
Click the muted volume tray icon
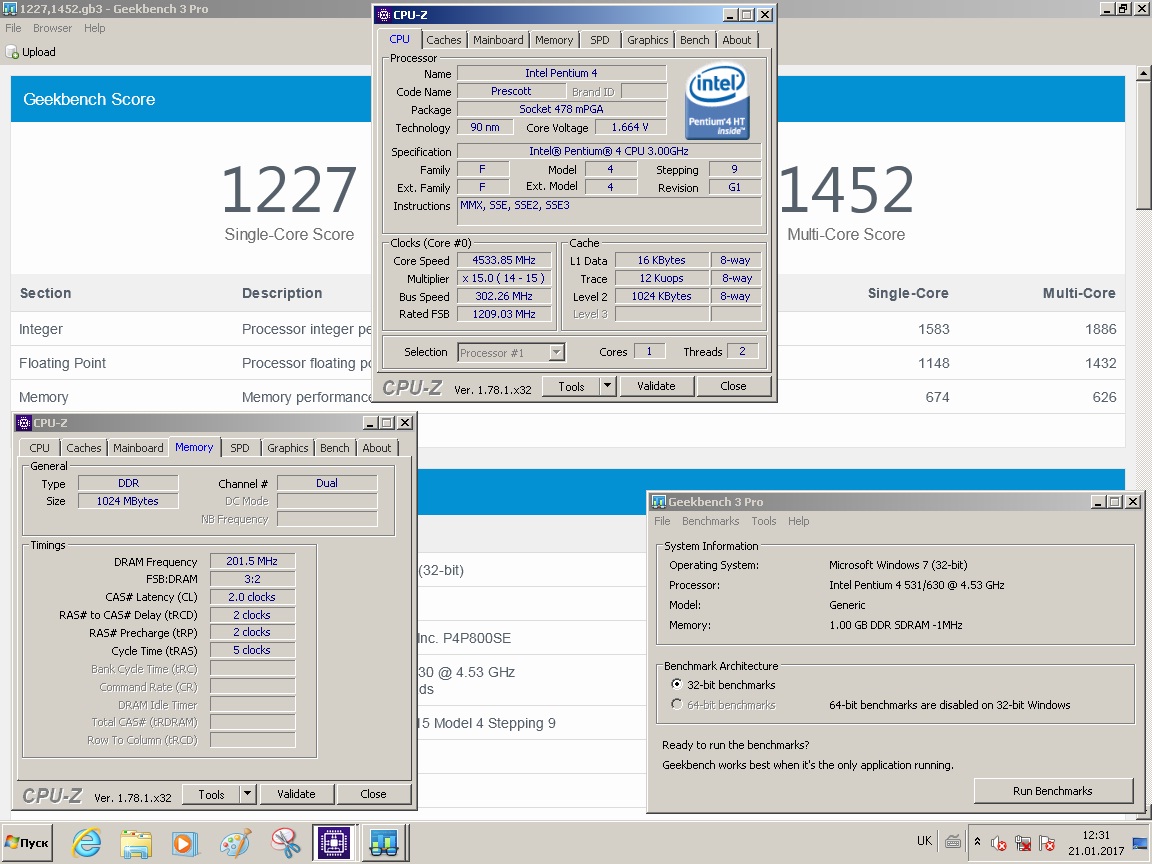pyautogui.click(x=998, y=843)
